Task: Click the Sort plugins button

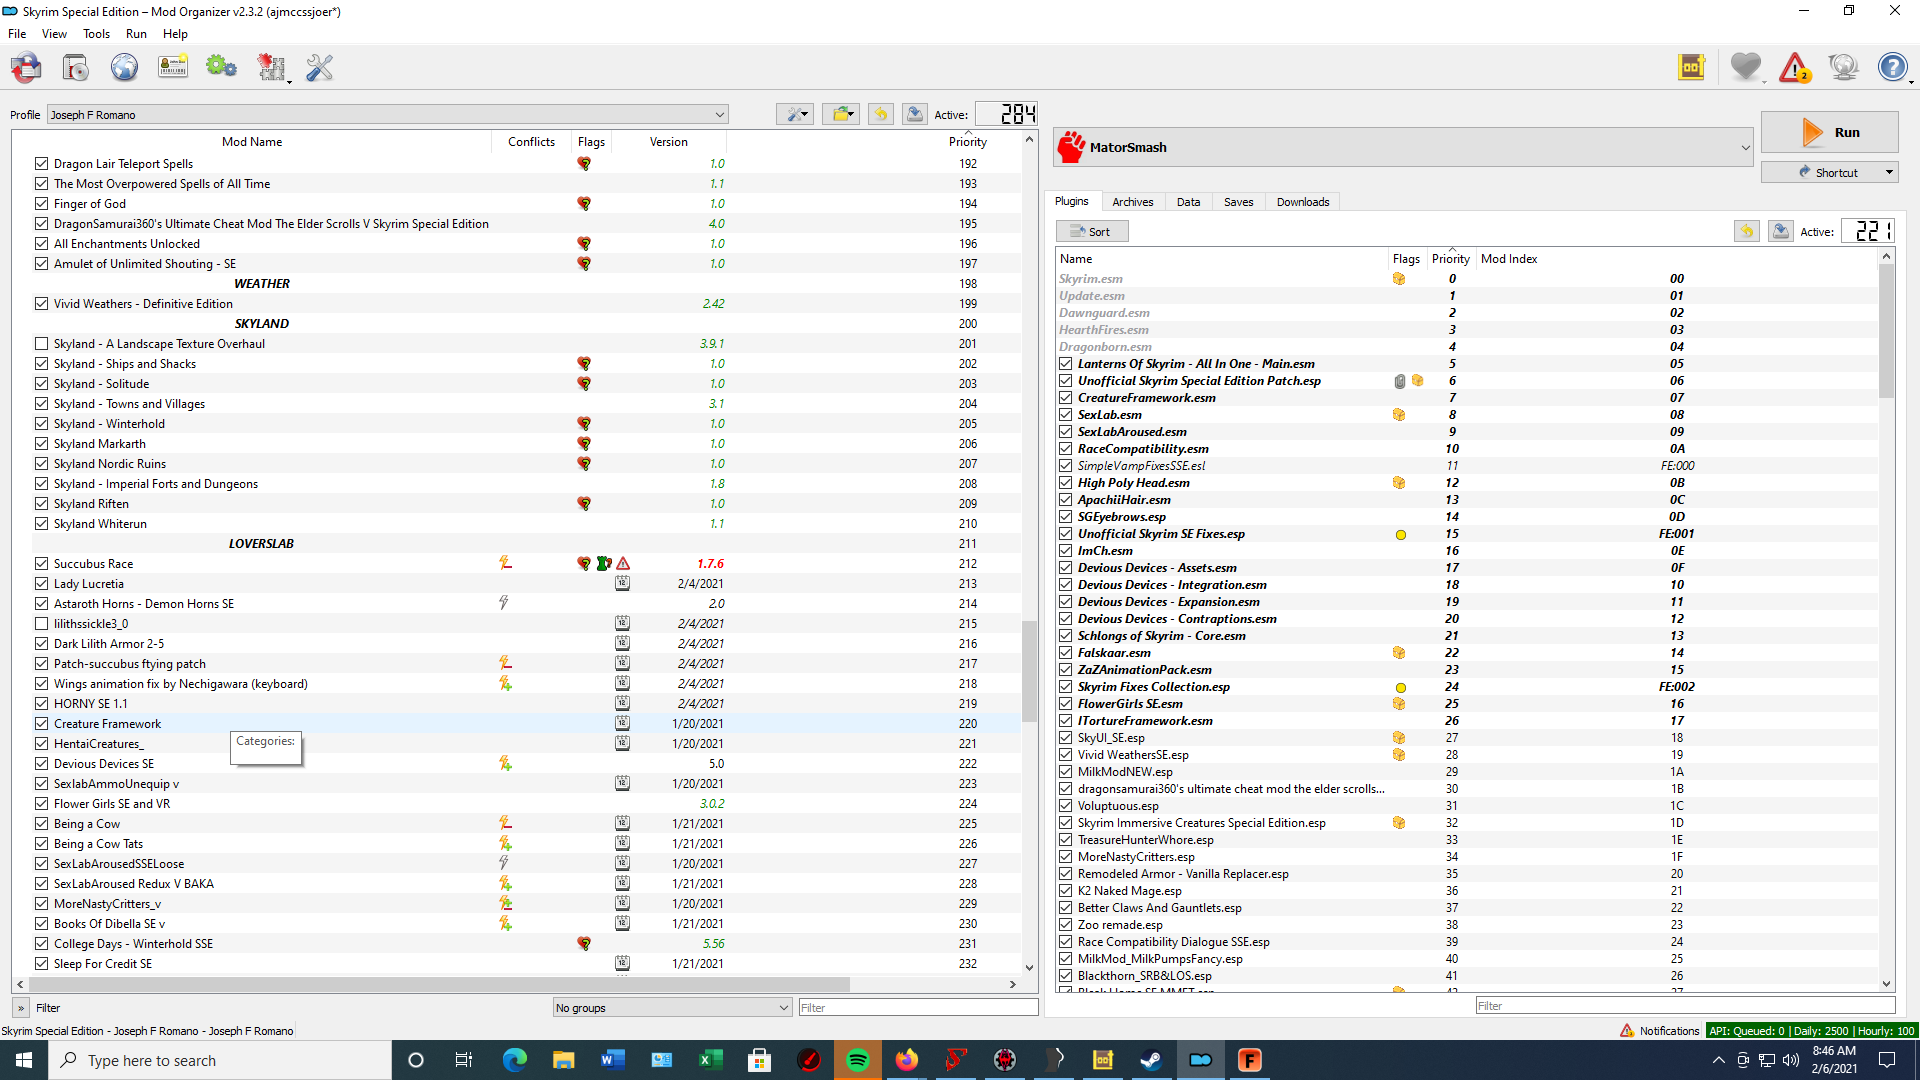Action: 1091,232
